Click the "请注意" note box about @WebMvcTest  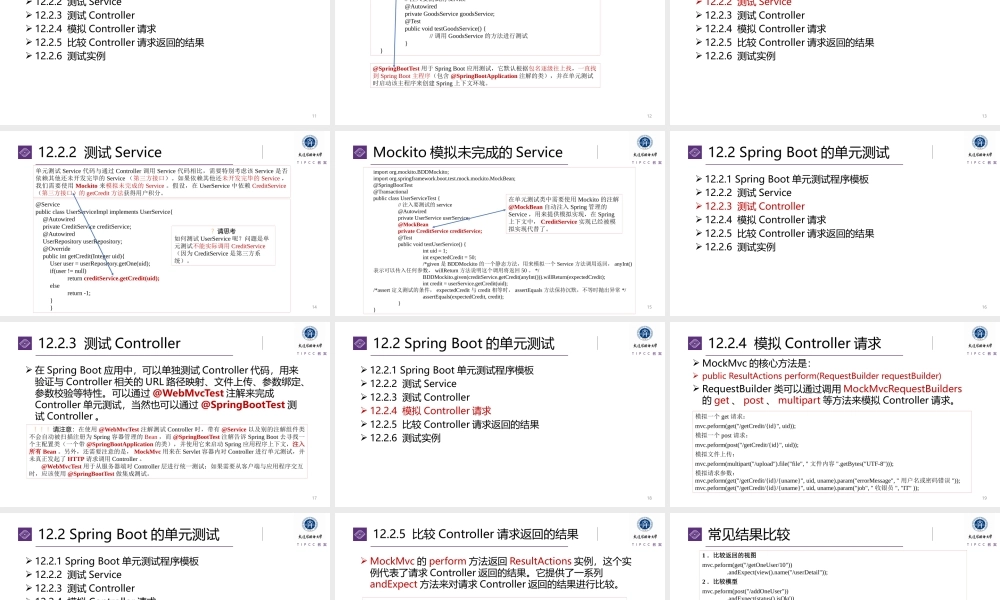(x=165, y=451)
